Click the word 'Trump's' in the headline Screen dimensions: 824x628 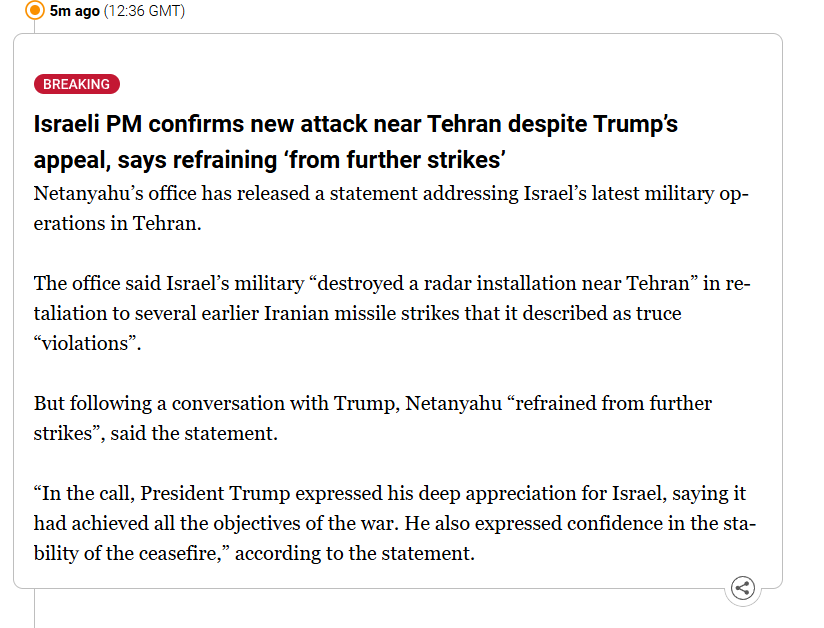pos(636,125)
